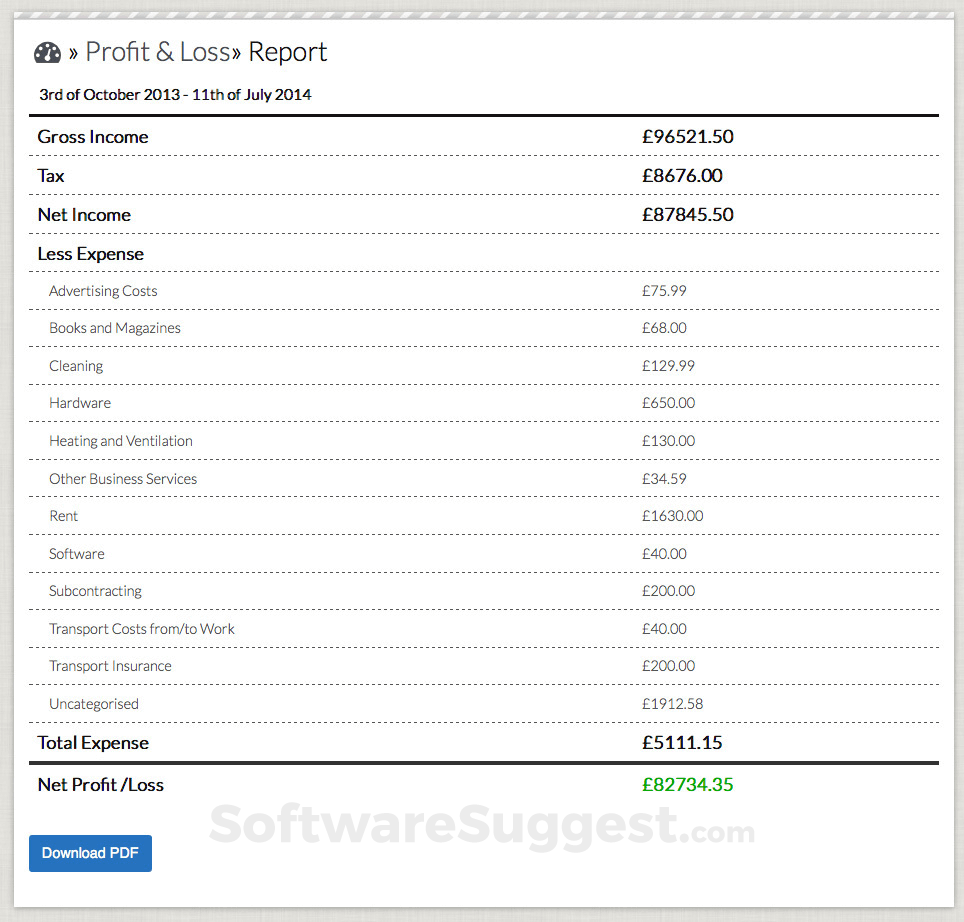Click the Heating and Ventilation row
Screen dimensions: 964x922
[484, 441]
